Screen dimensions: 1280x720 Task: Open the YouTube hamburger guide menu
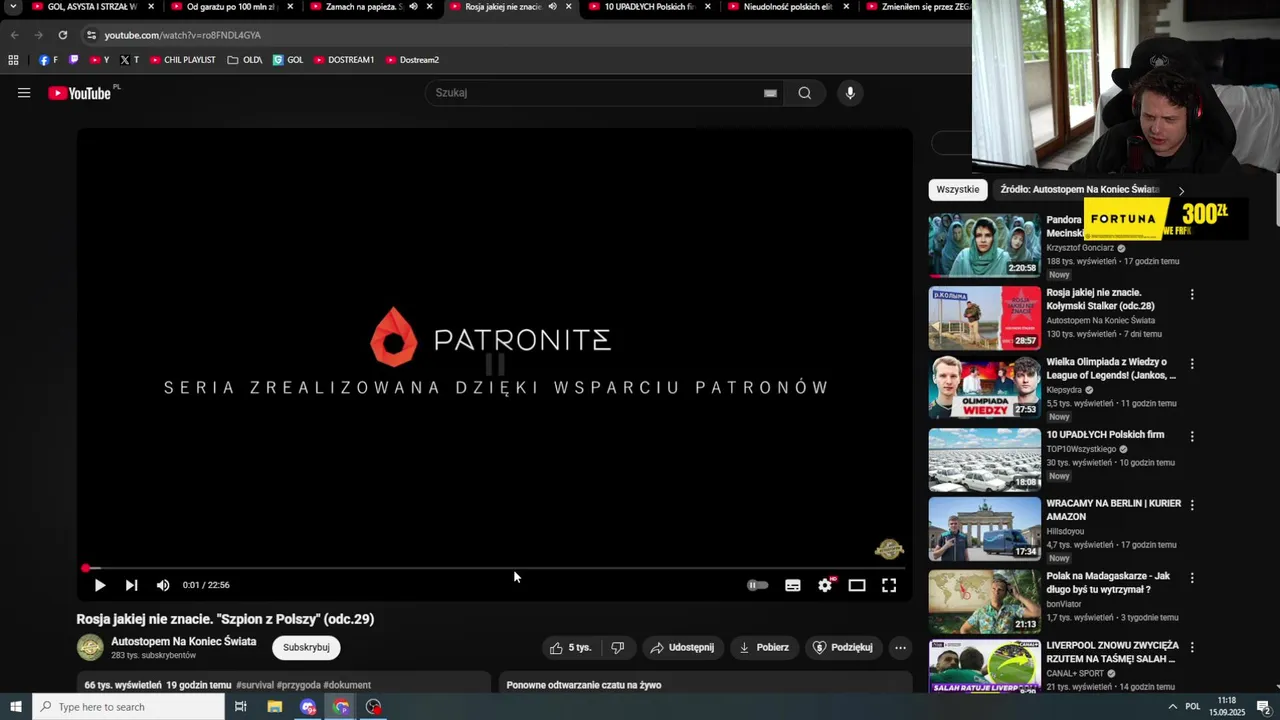click(24, 93)
